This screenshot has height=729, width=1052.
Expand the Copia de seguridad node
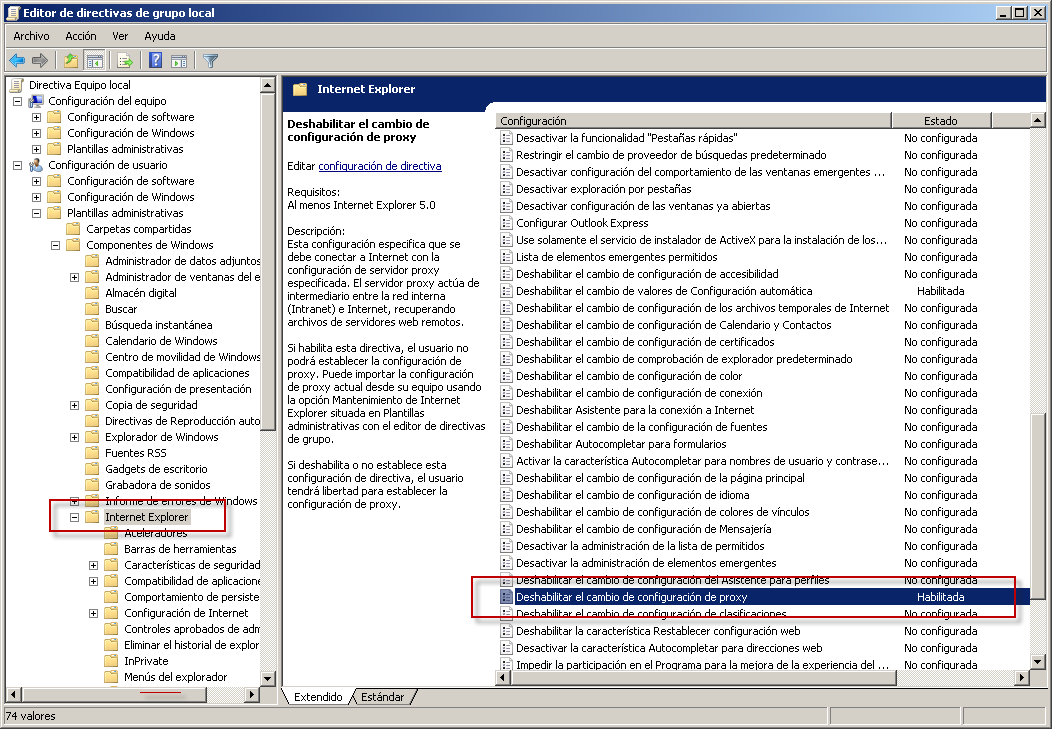(74, 406)
